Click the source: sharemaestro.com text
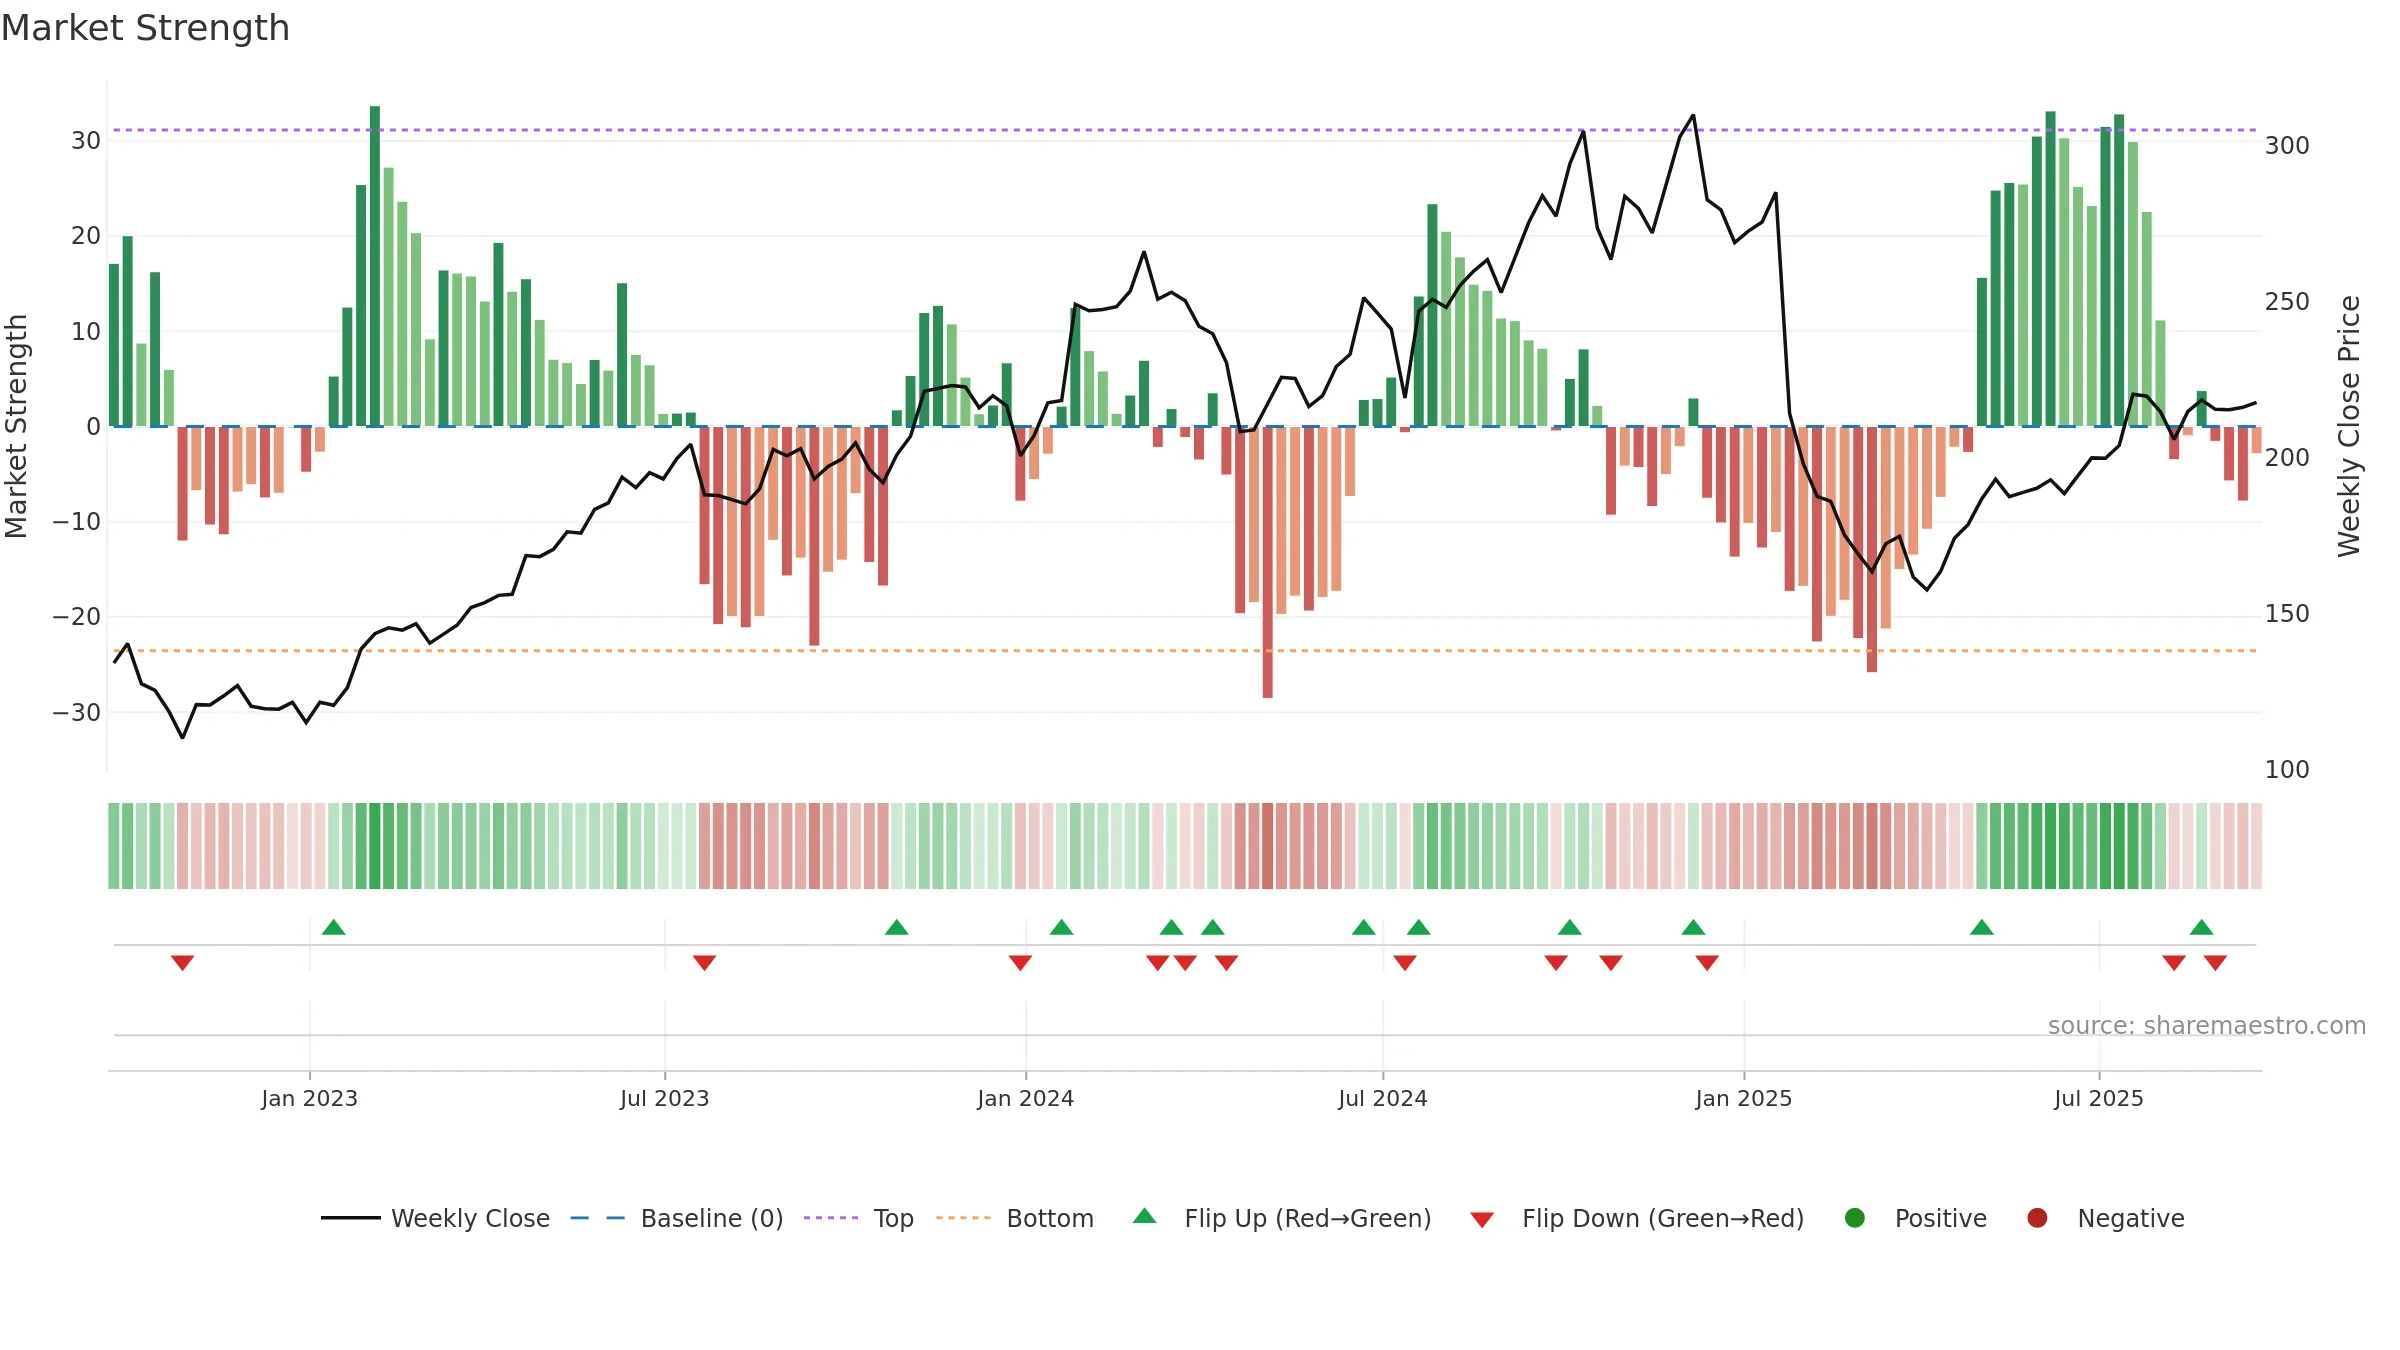This screenshot has height=1350, width=2400. point(2206,1025)
